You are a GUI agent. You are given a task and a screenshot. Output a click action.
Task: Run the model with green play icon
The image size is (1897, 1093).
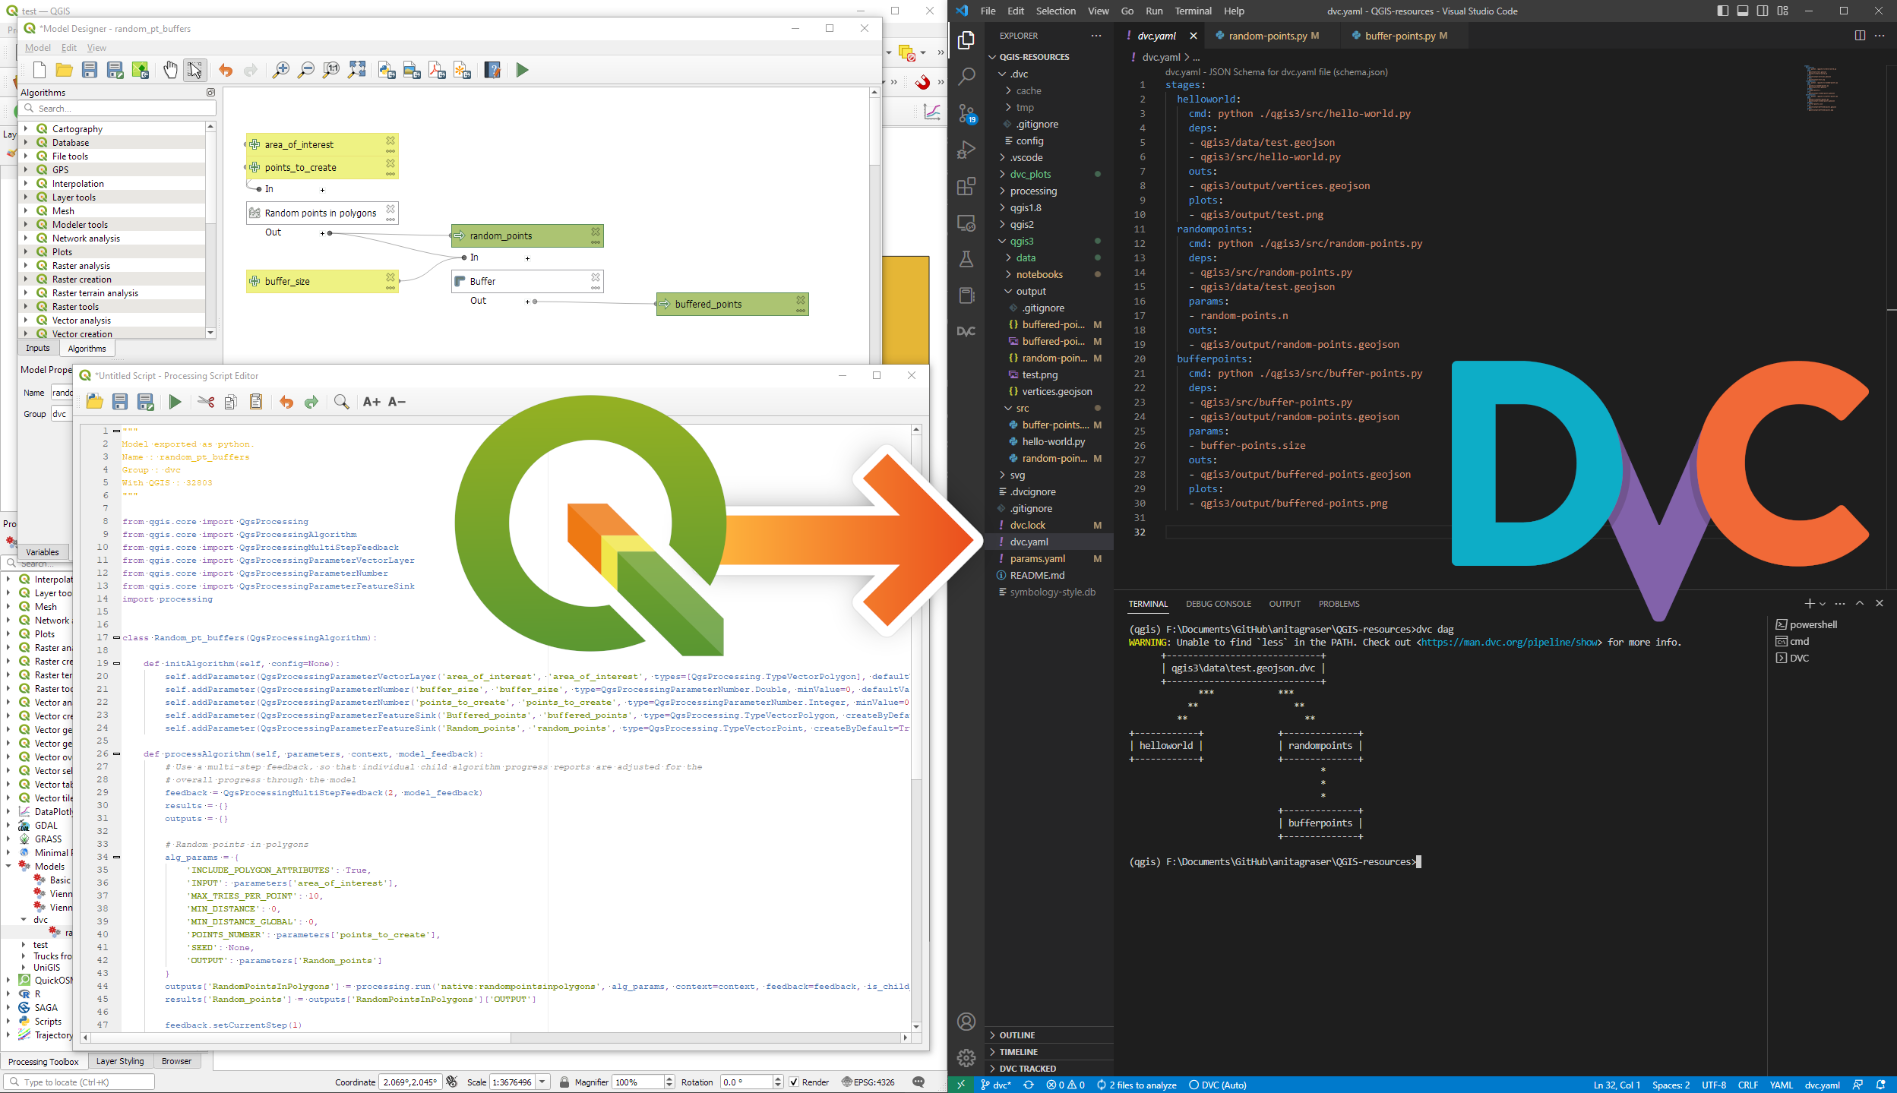(522, 70)
